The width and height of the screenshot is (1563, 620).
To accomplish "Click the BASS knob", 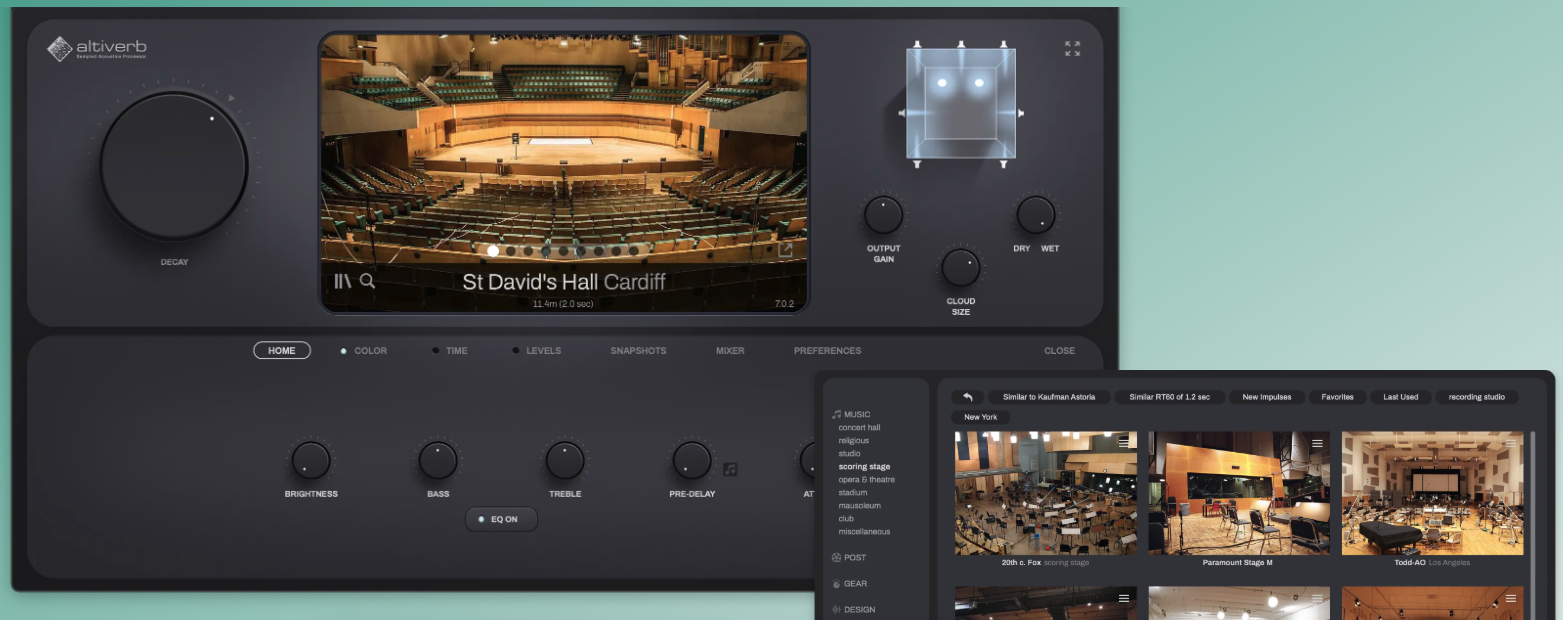I will (x=438, y=461).
